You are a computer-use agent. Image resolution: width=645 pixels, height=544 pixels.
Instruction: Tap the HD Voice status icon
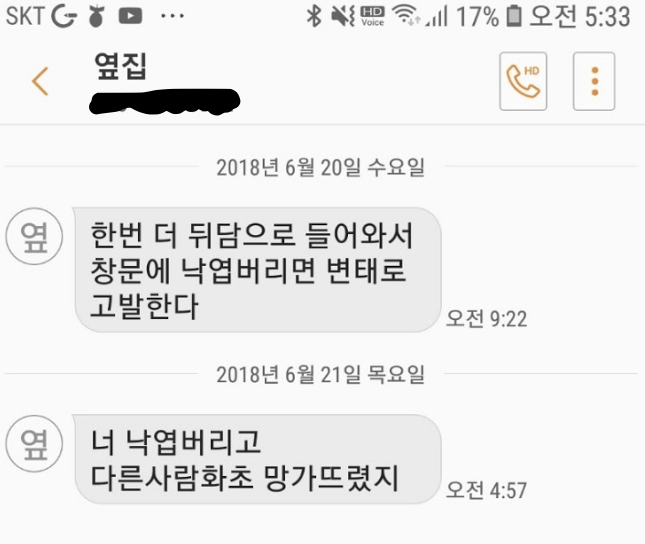[373, 16]
